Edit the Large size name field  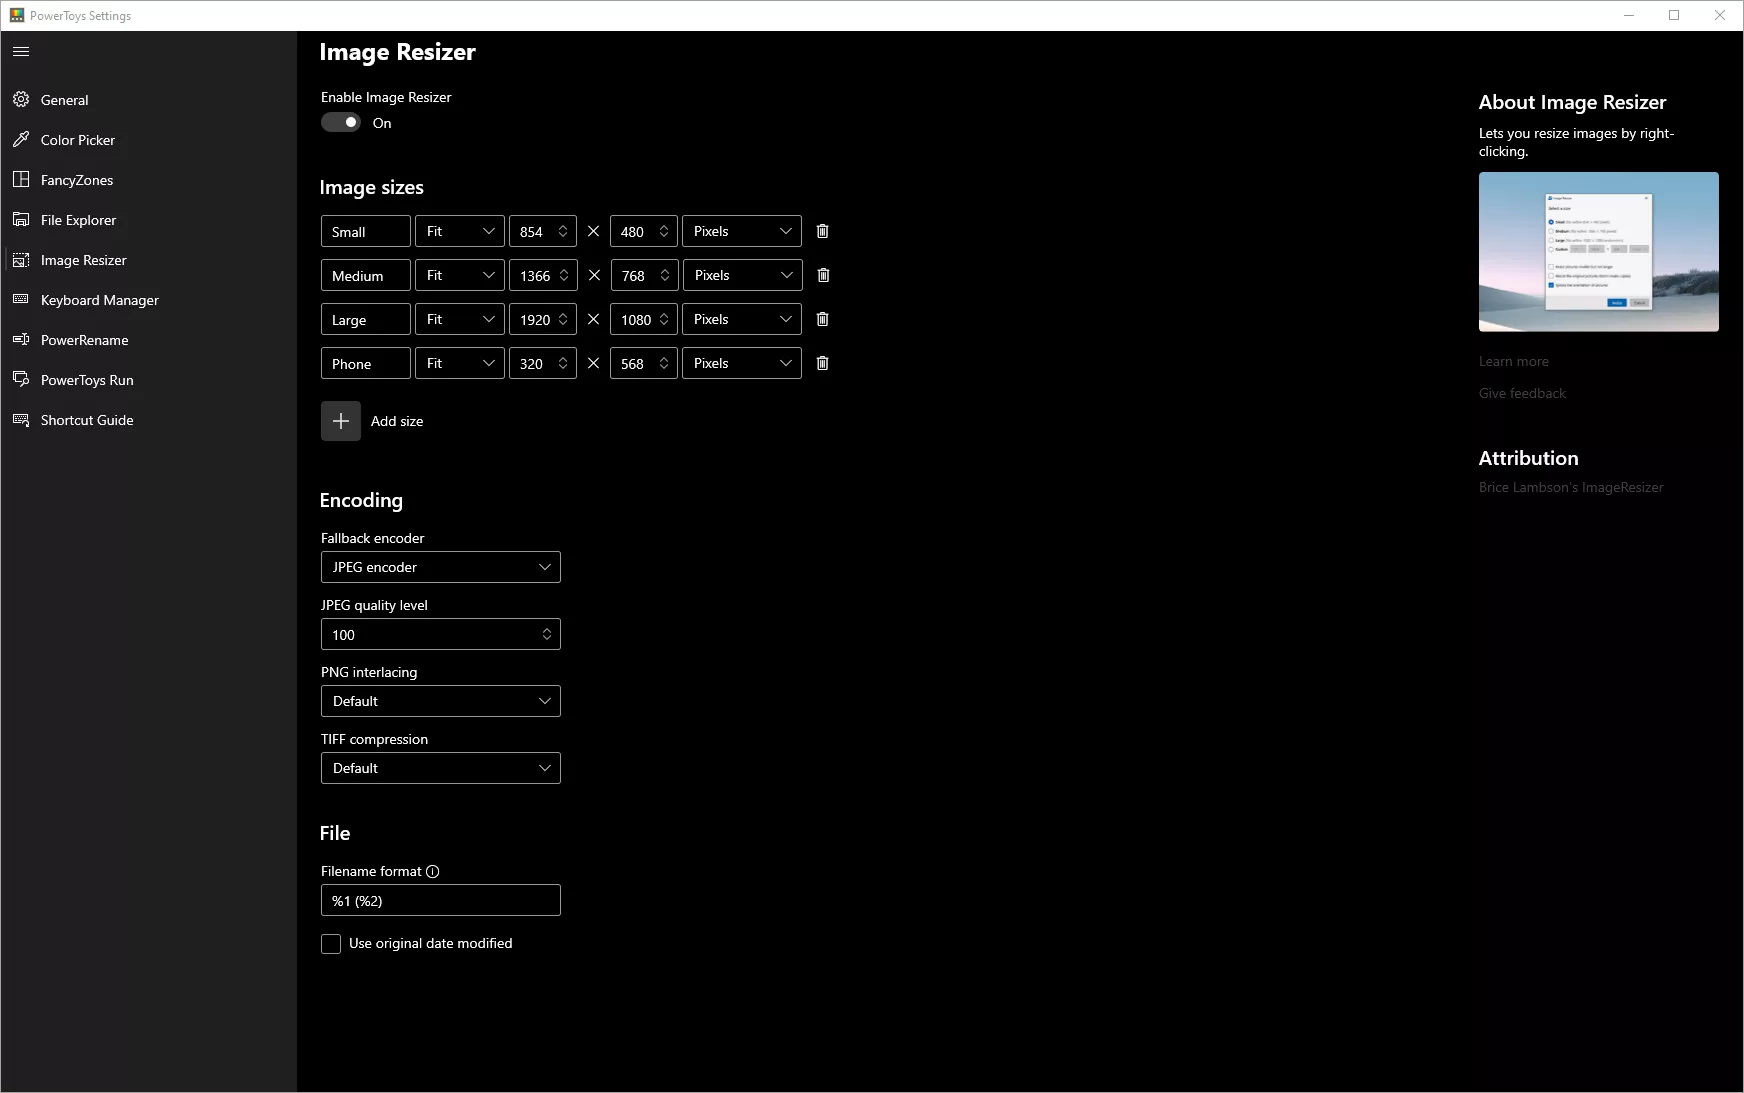pyautogui.click(x=366, y=319)
